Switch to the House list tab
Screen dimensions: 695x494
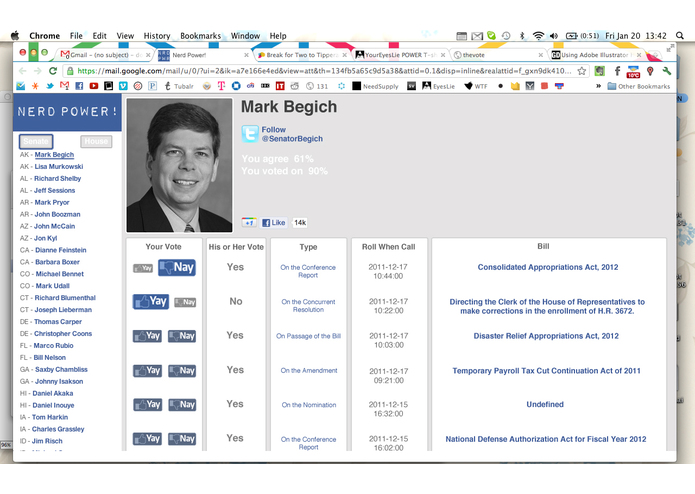tap(96, 141)
